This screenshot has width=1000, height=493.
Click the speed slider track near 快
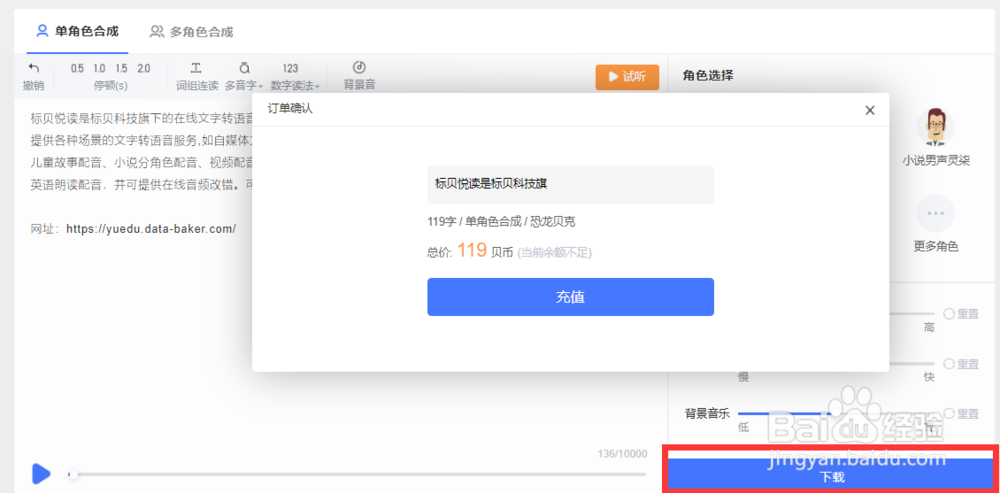[x=912, y=364]
